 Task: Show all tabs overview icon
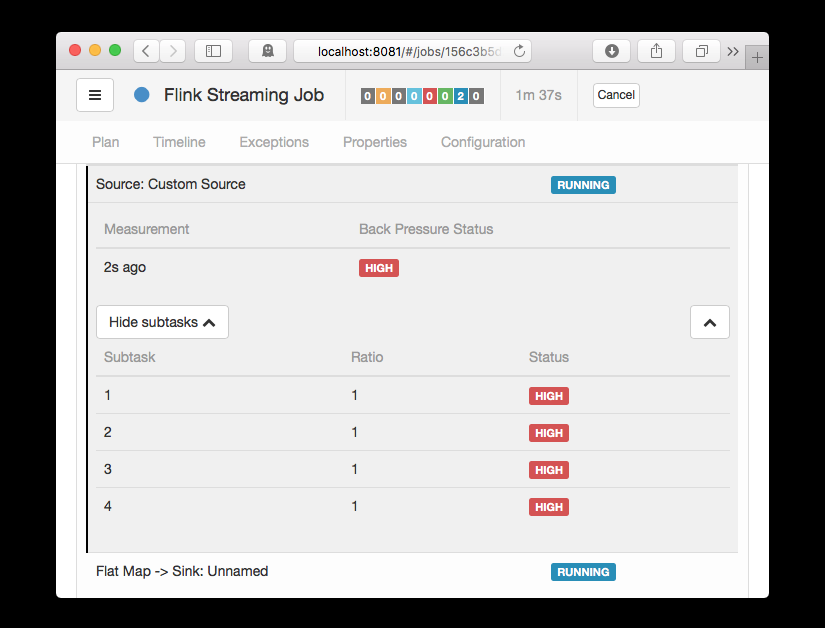click(x=701, y=51)
